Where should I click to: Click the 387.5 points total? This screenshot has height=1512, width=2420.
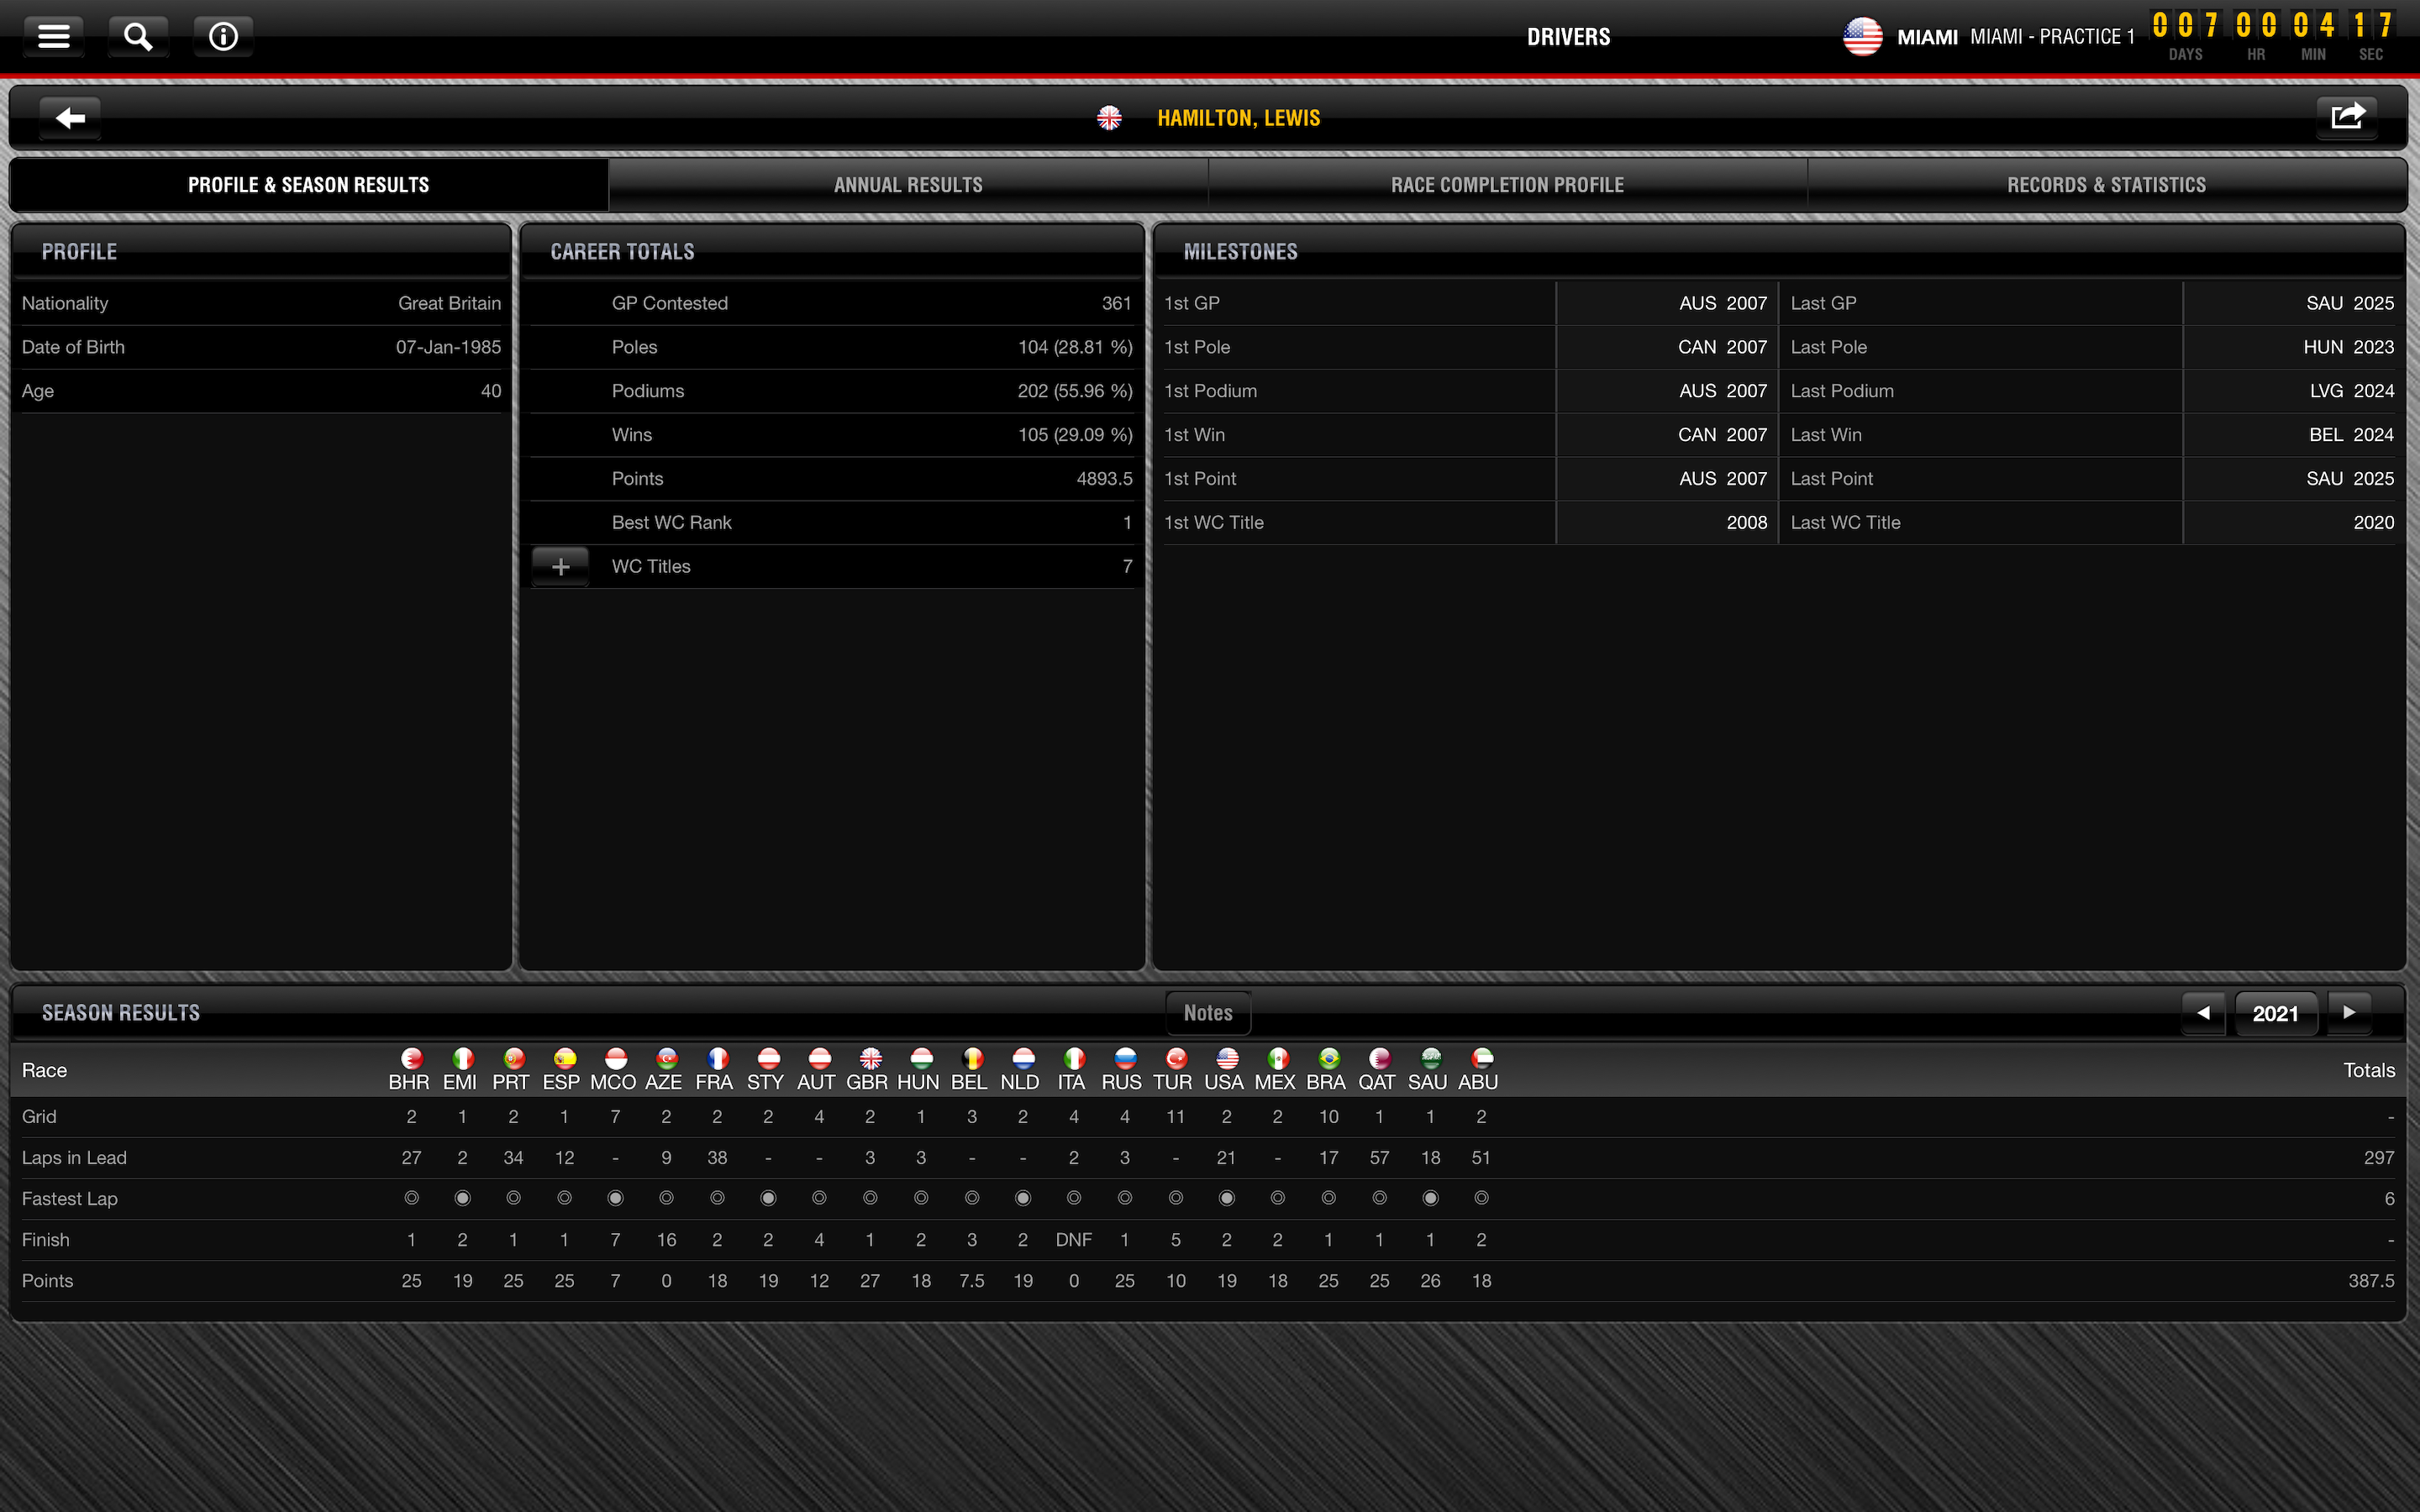point(2371,1281)
